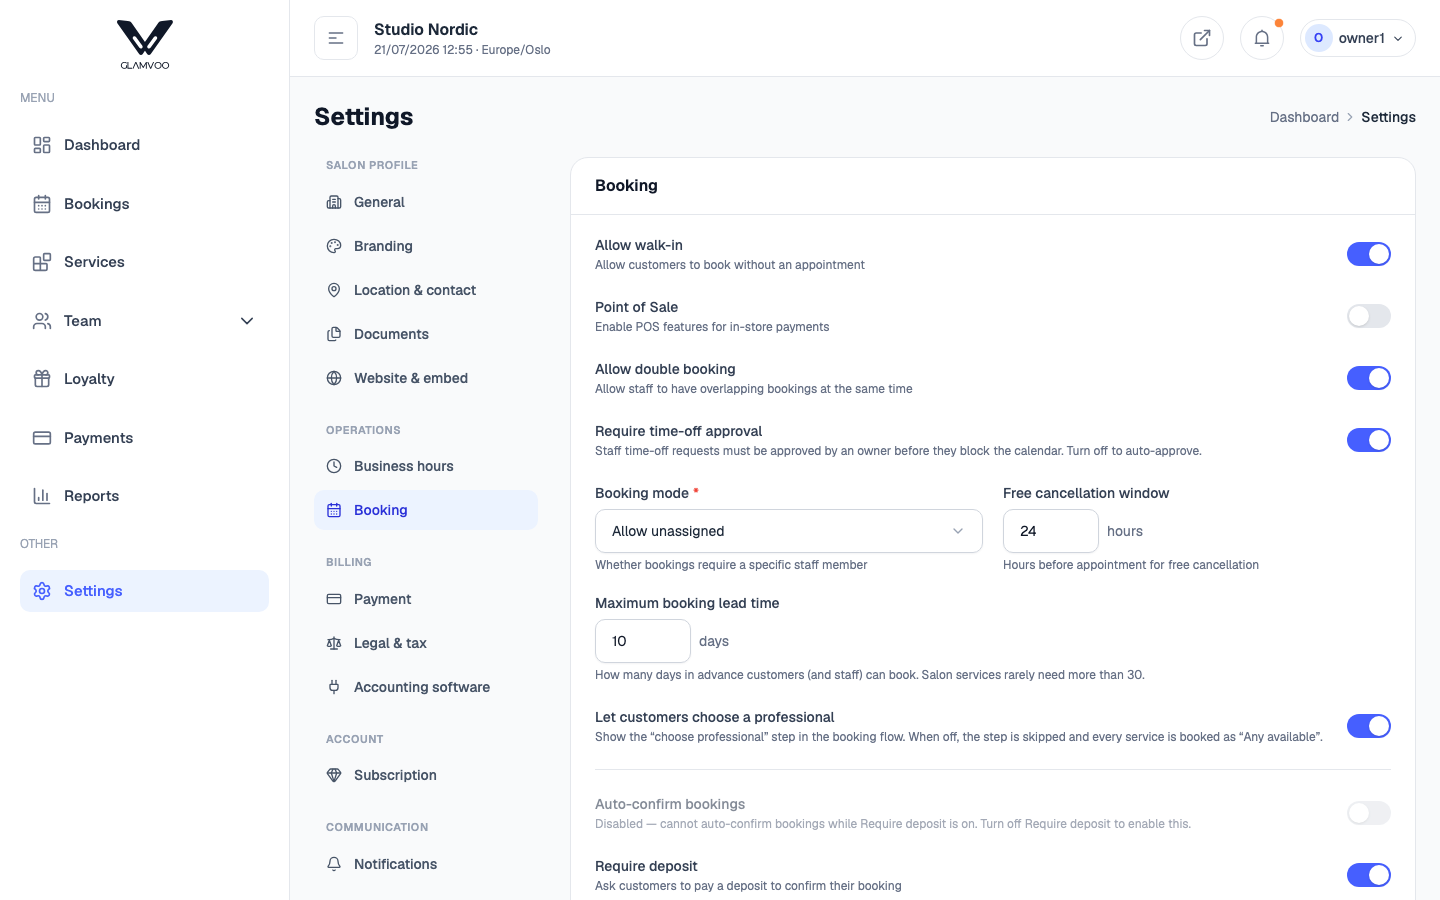Disable the Allow walk-in toggle
Screen dimensions: 1440x900
(x=1368, y=254)
